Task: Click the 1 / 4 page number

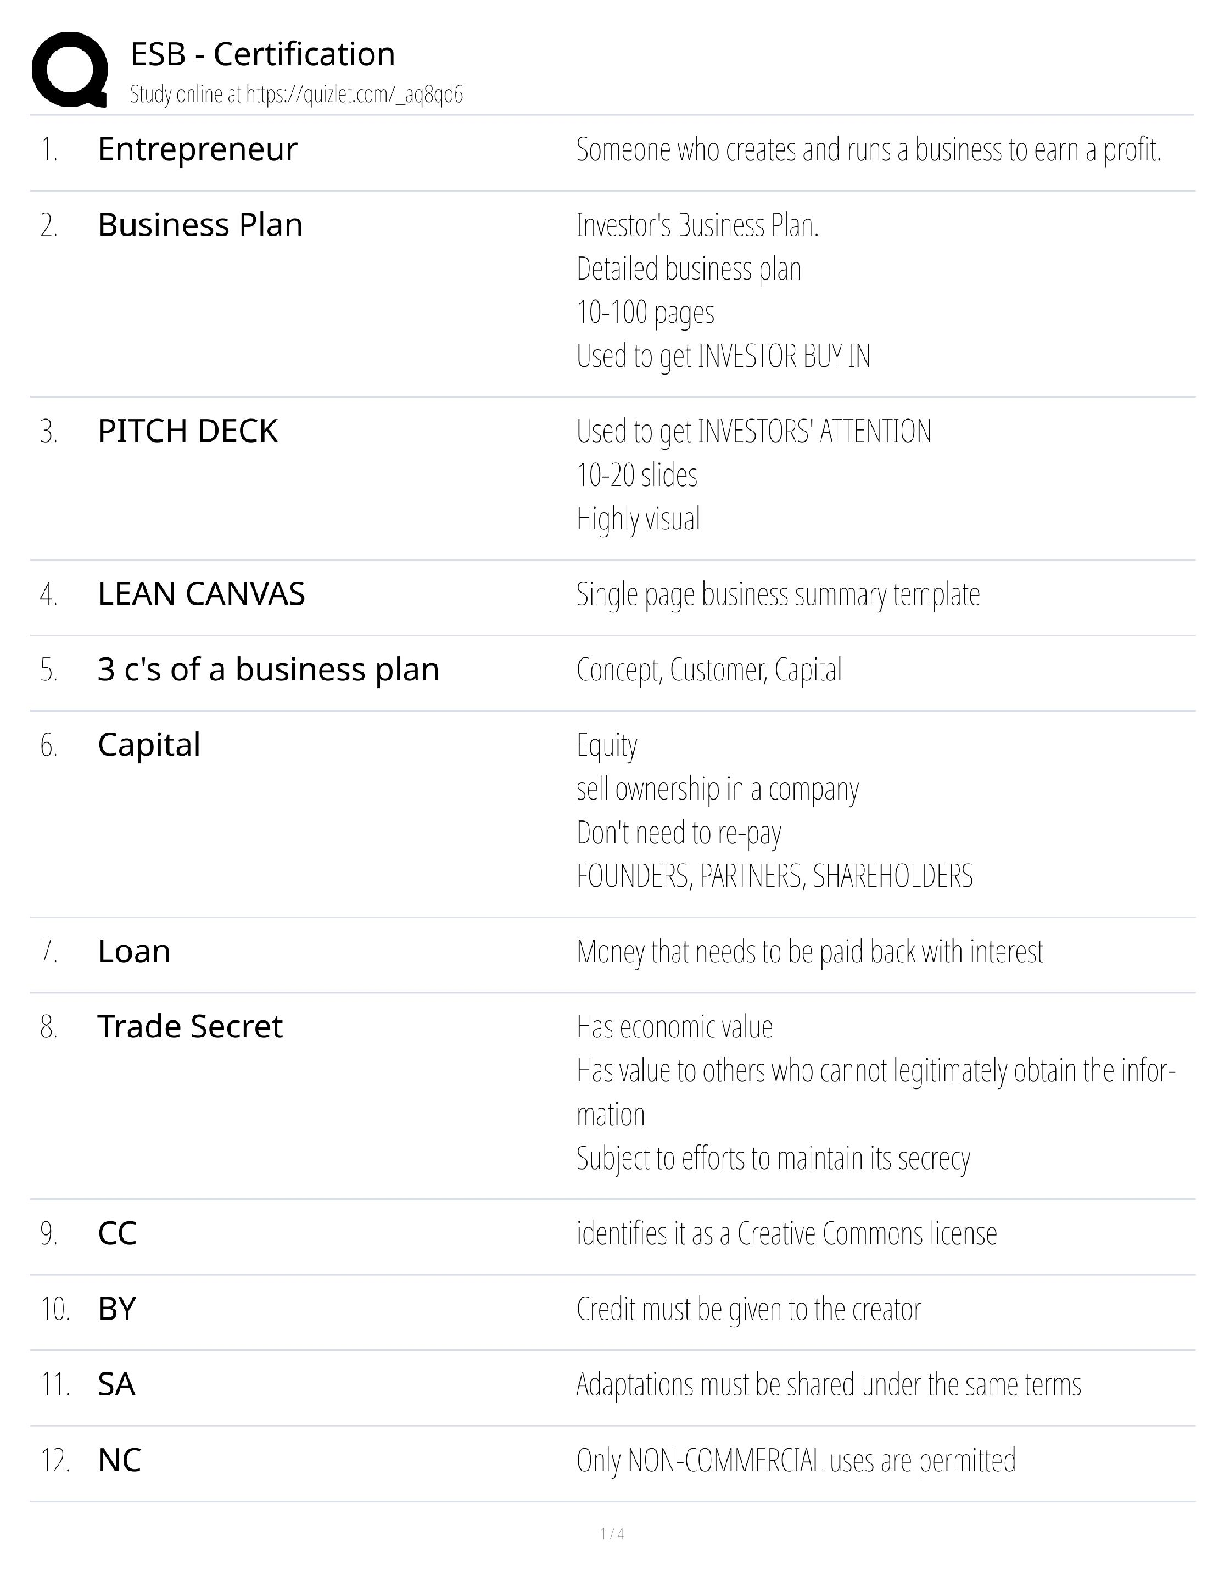Action: [612, 1534]
